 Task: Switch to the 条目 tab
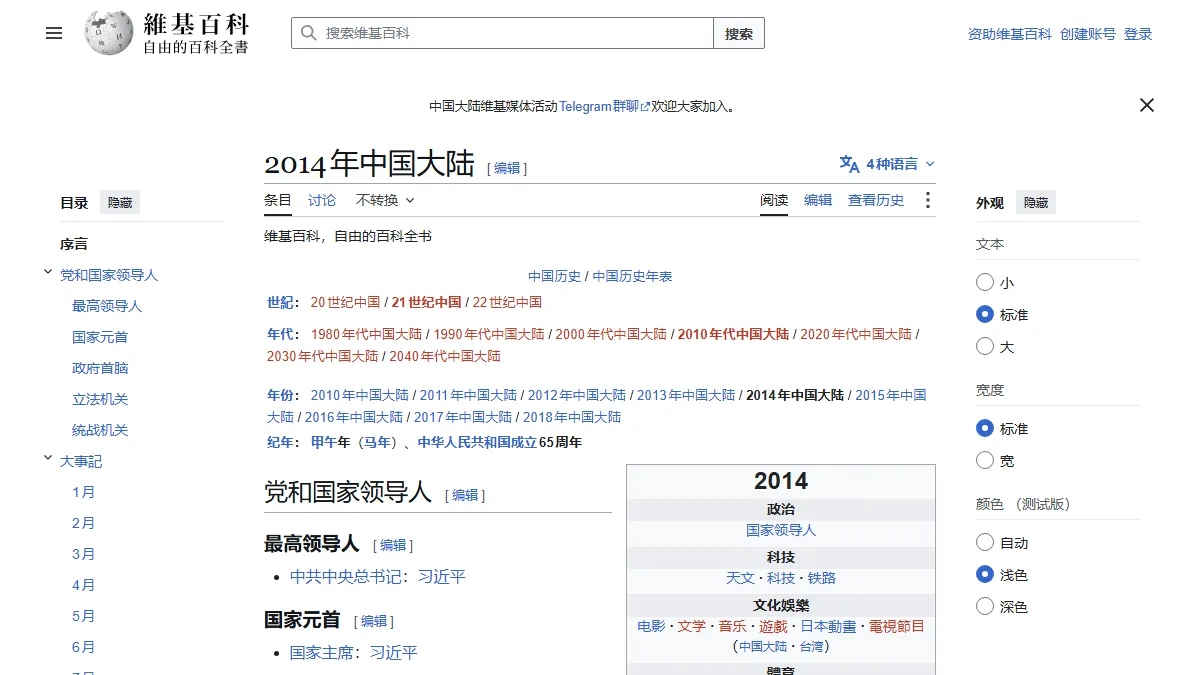coord(278,200)
